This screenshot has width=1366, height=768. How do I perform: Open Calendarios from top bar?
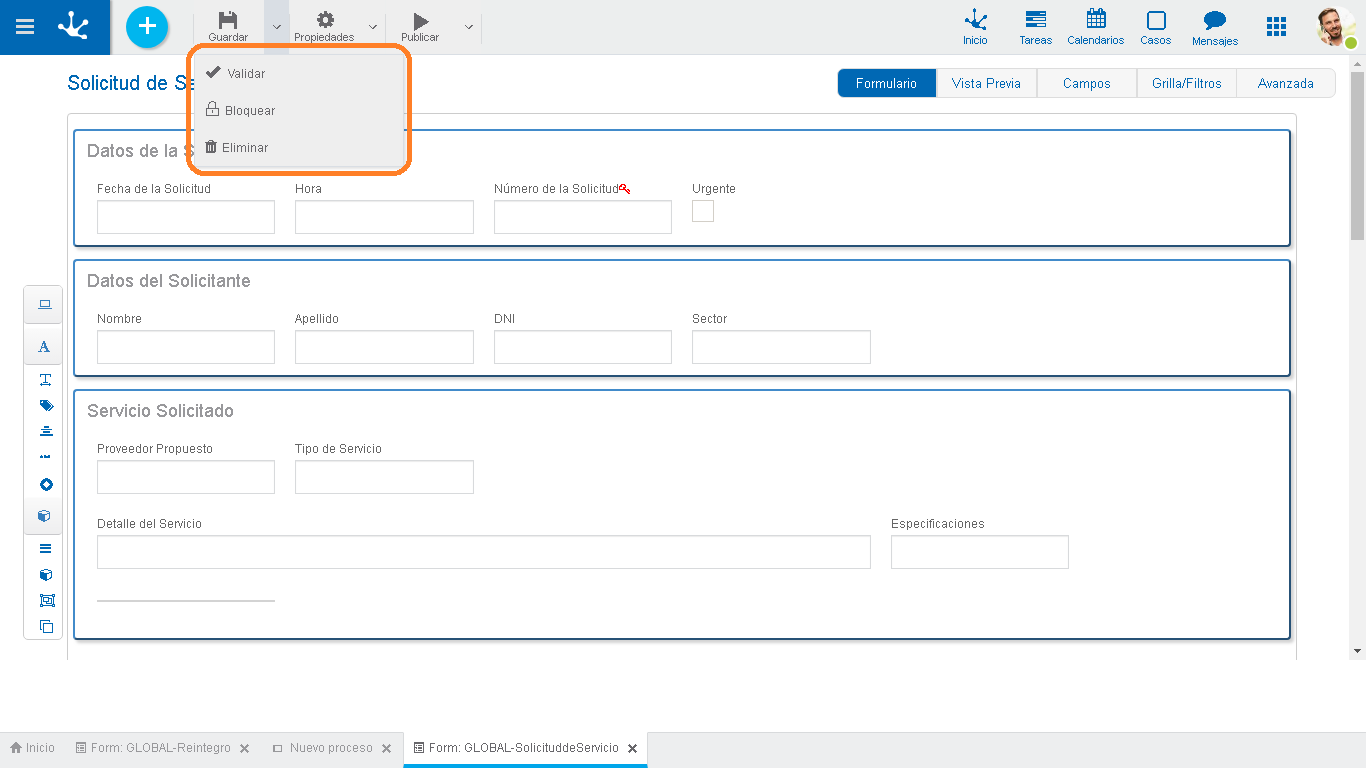(x=1095, y=27)
